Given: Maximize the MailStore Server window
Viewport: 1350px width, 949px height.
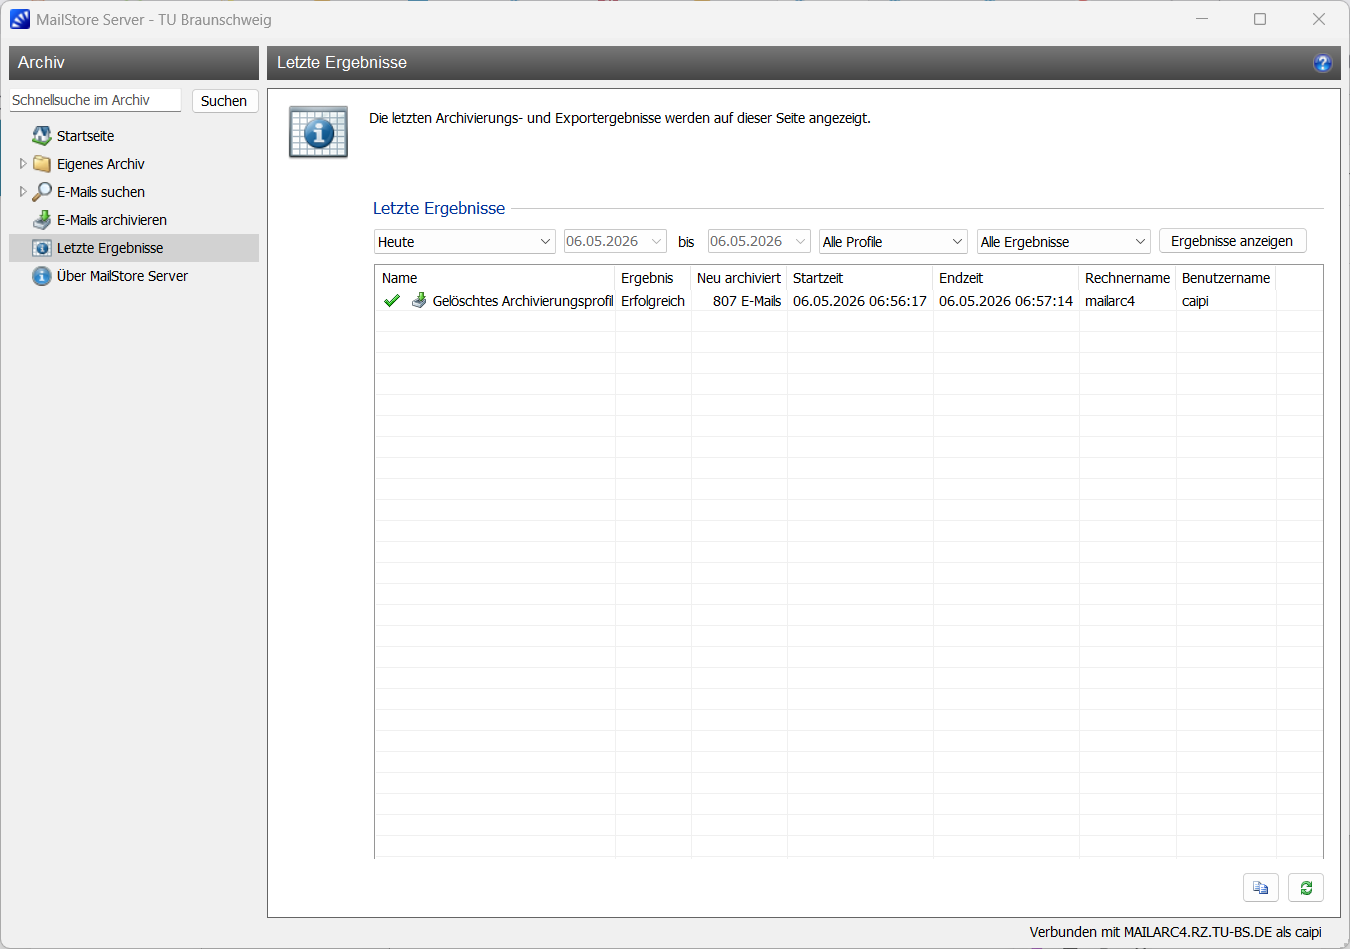Looking at the screenshot, I should point(1260,19).
